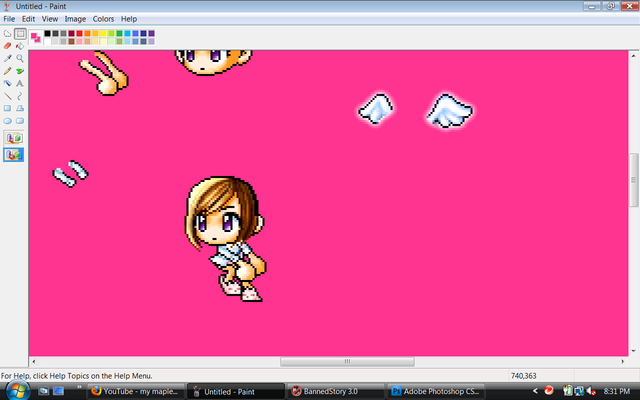Viewport: 640px width, 400px height.
Task: Select the Rounded Rectangle tool
Action: coord(20,121)
